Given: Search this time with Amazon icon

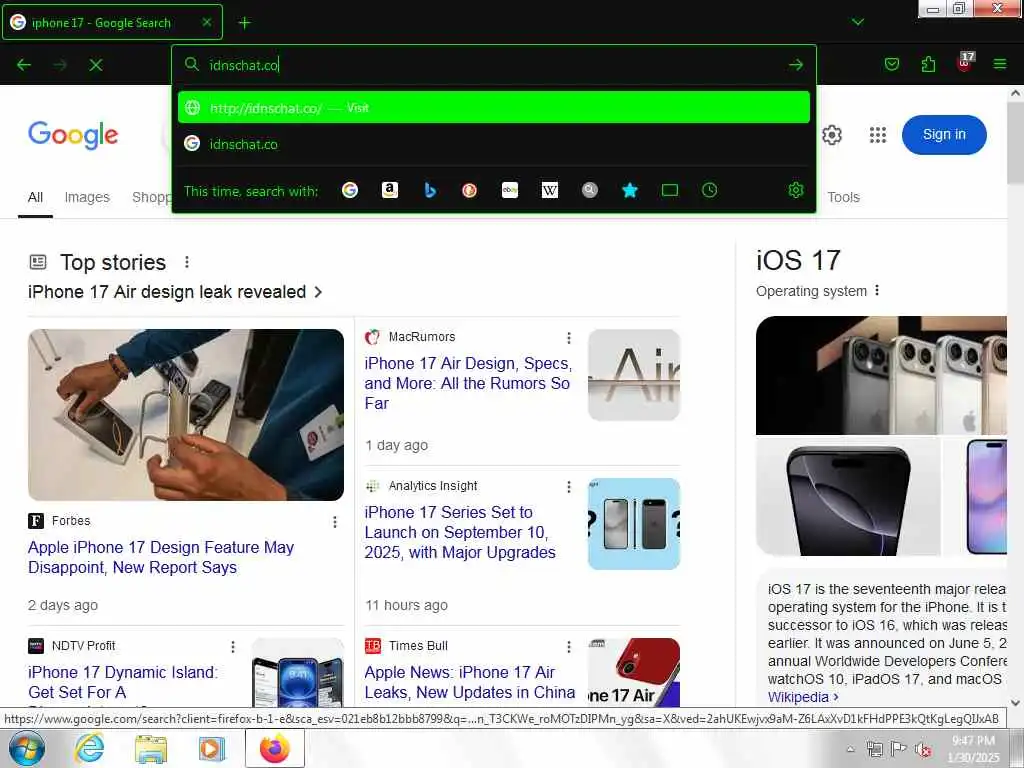Looking at the screenshot, I should [x=390, y=190].
